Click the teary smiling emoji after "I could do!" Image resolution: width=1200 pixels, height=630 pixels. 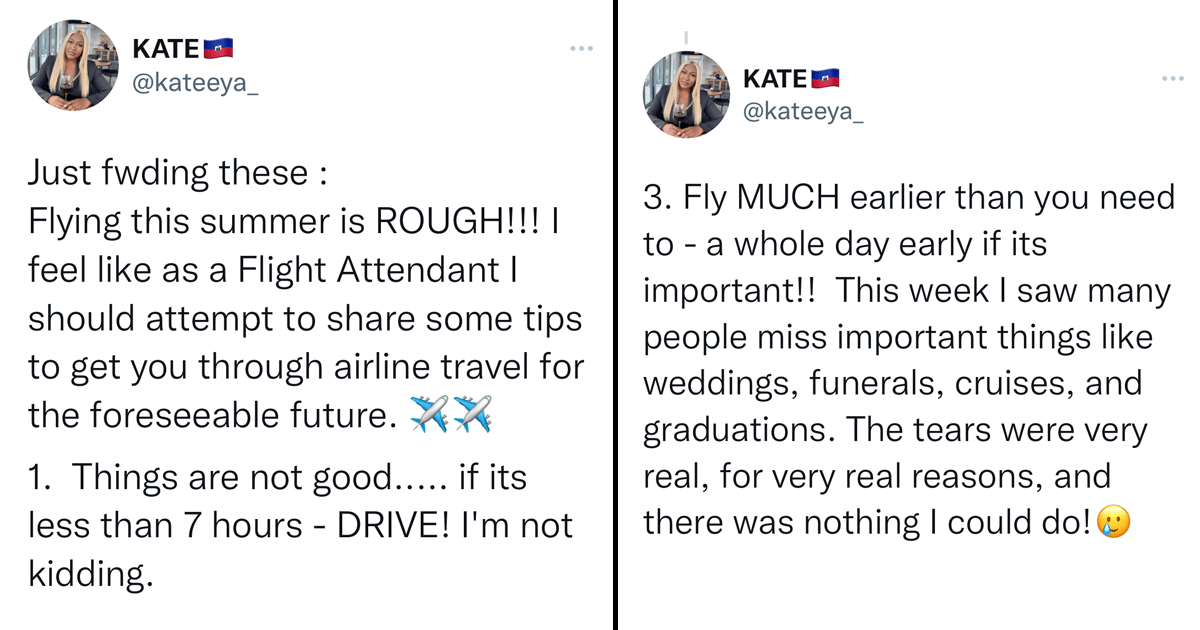tap(1113, 523)
